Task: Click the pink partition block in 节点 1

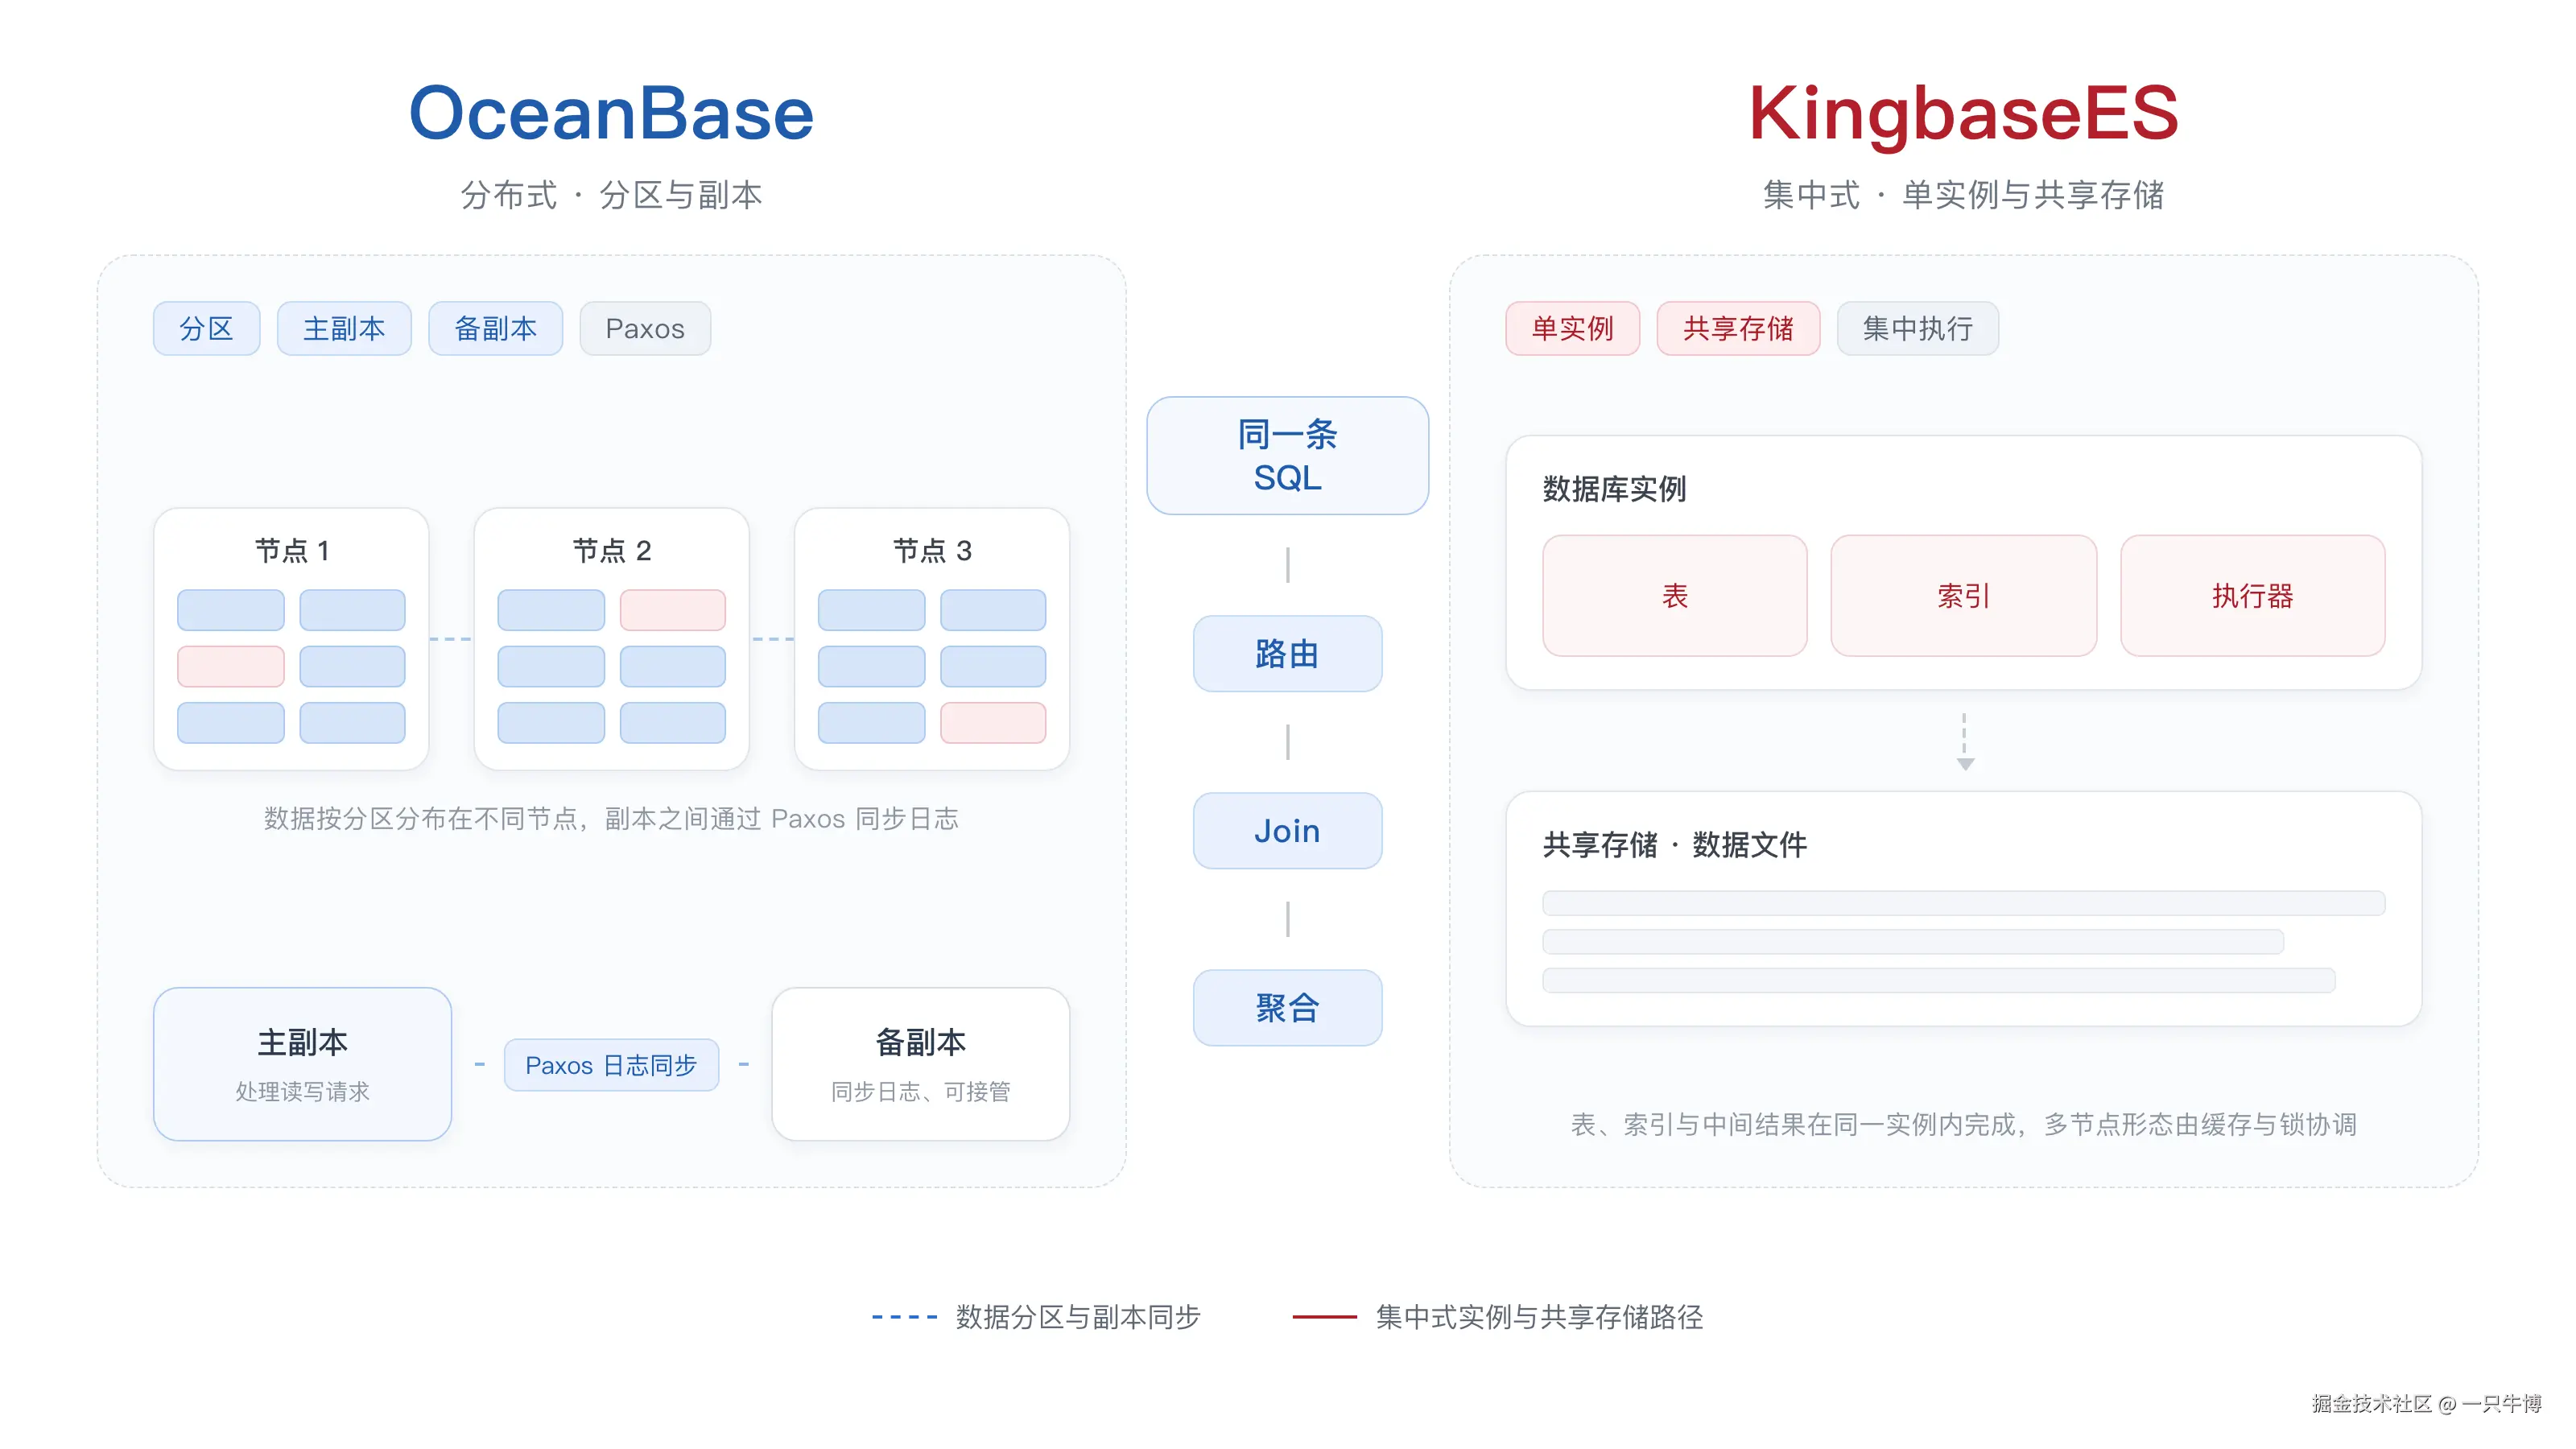Action: click(231, 666)
